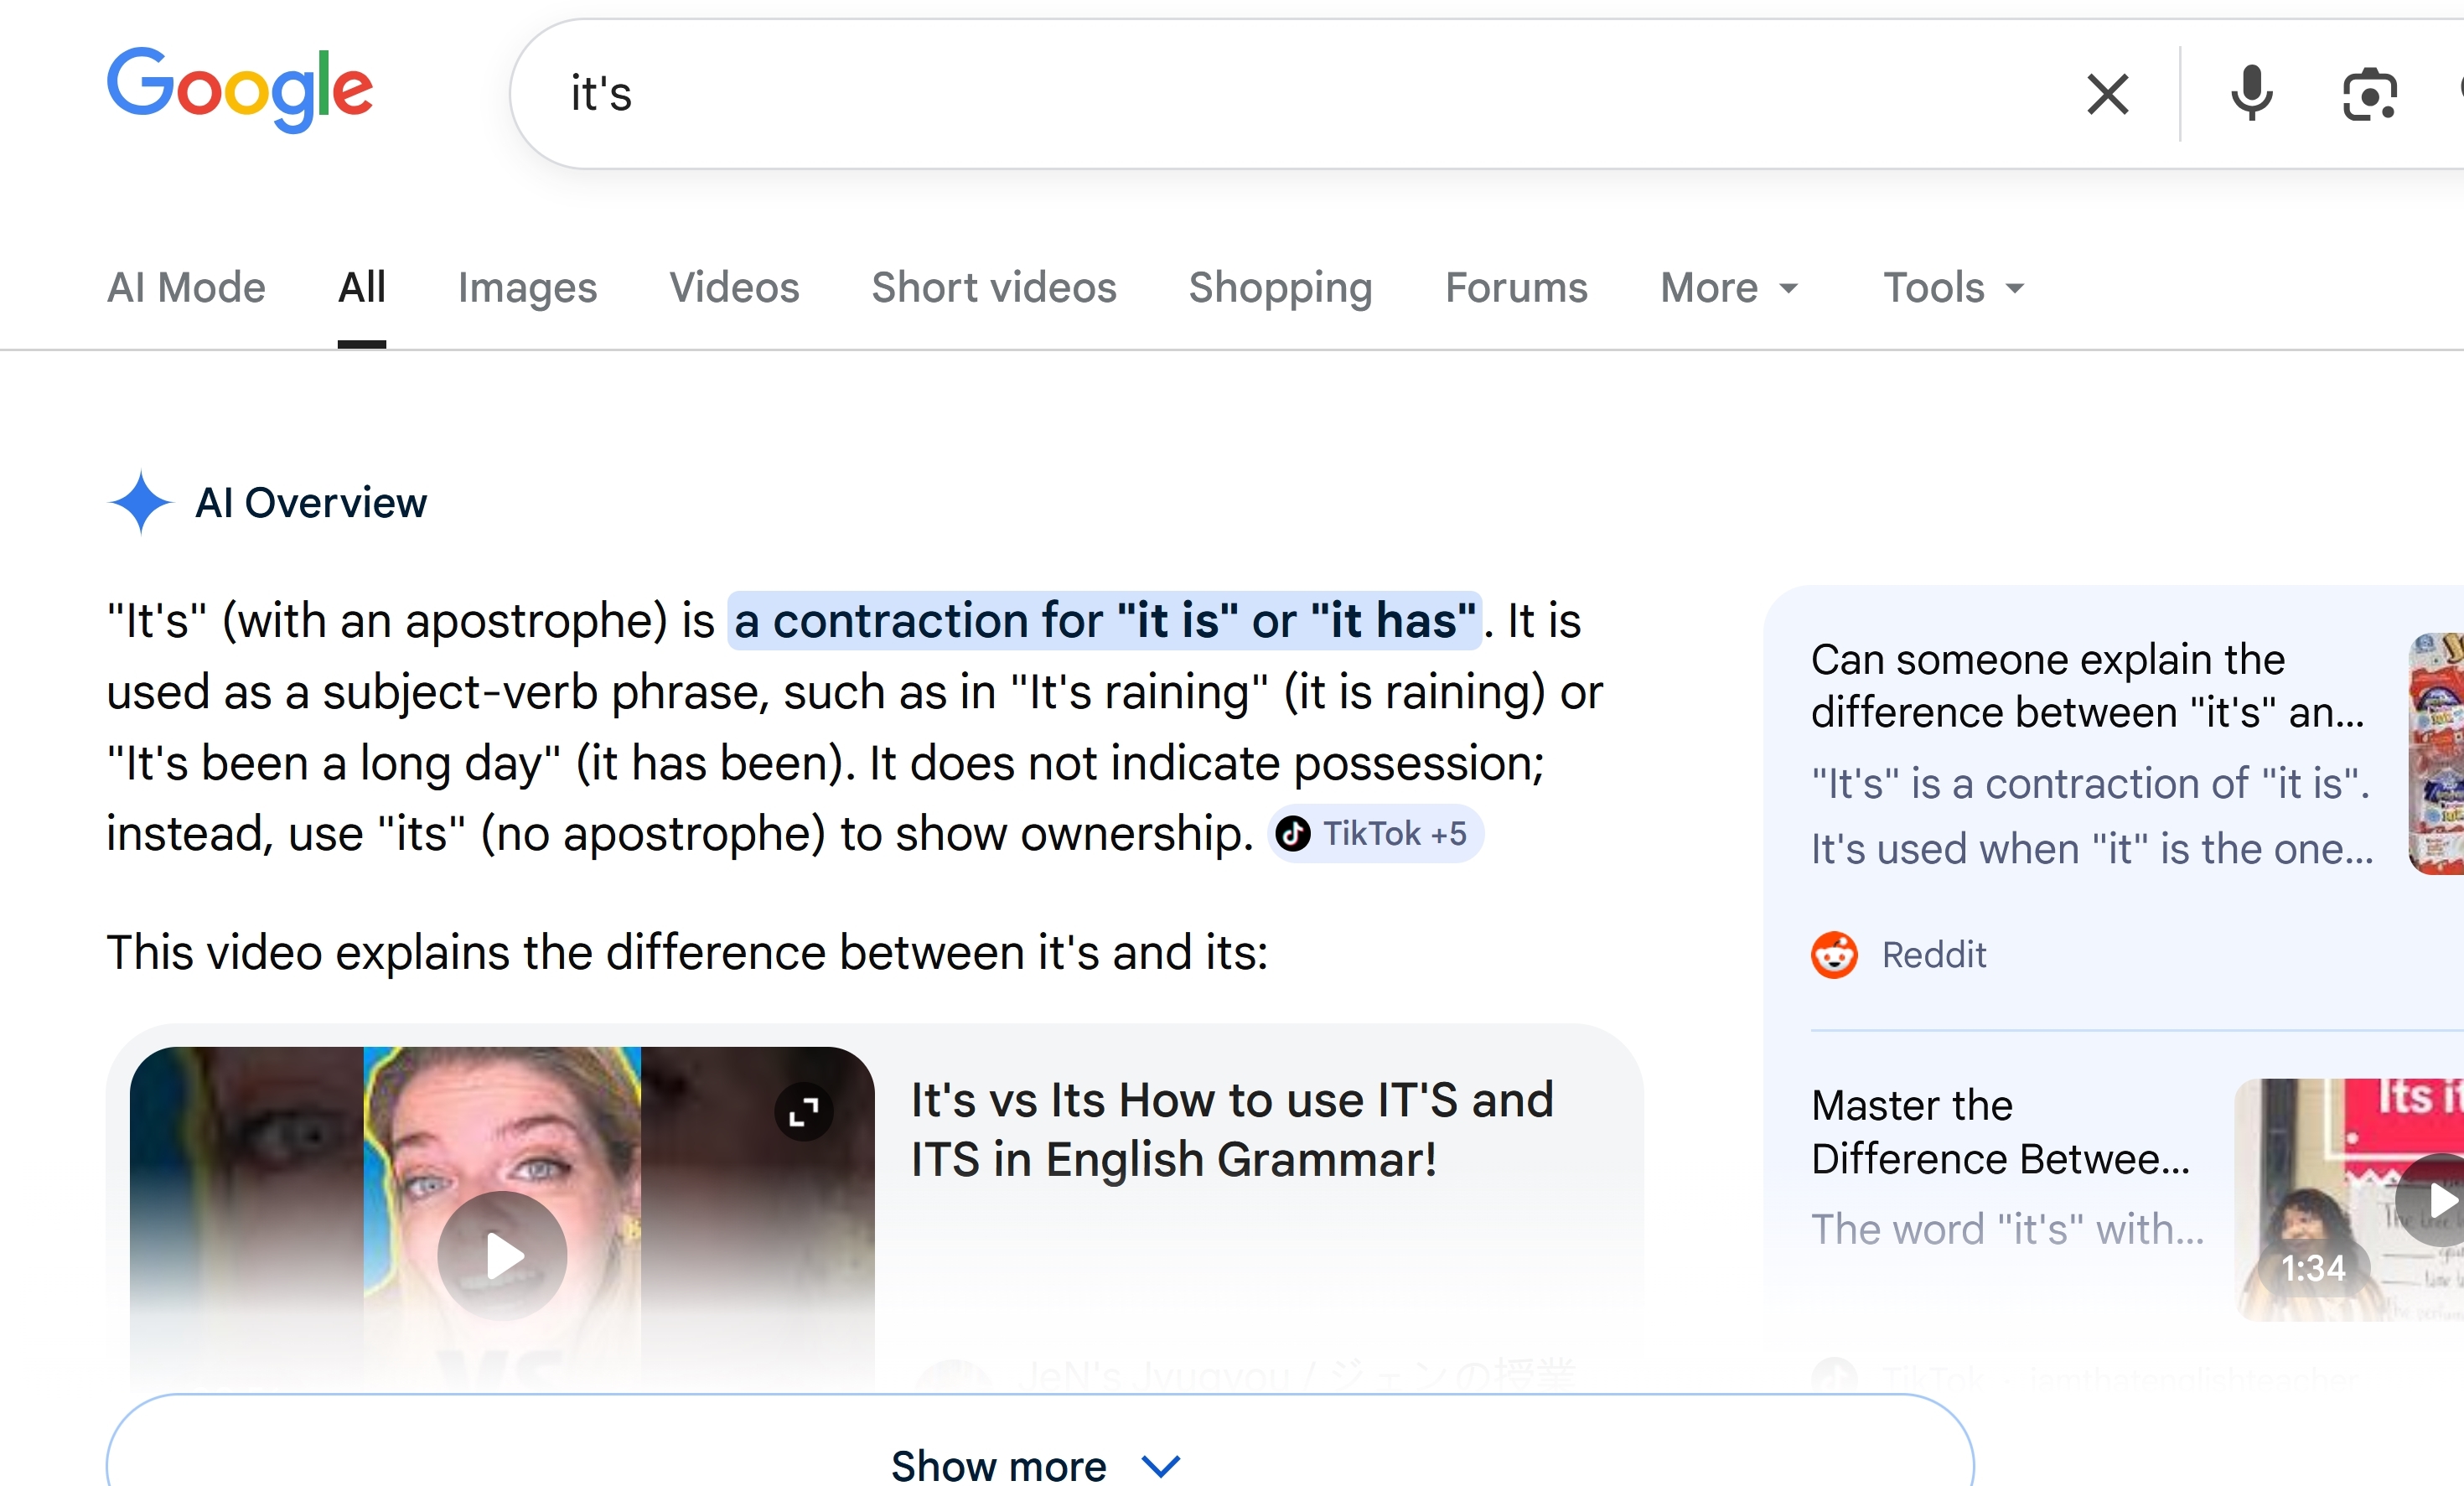Play the It's vs Its video
The height and width of the screenshot is (1486, 2464).
[x=502, y=1256]
